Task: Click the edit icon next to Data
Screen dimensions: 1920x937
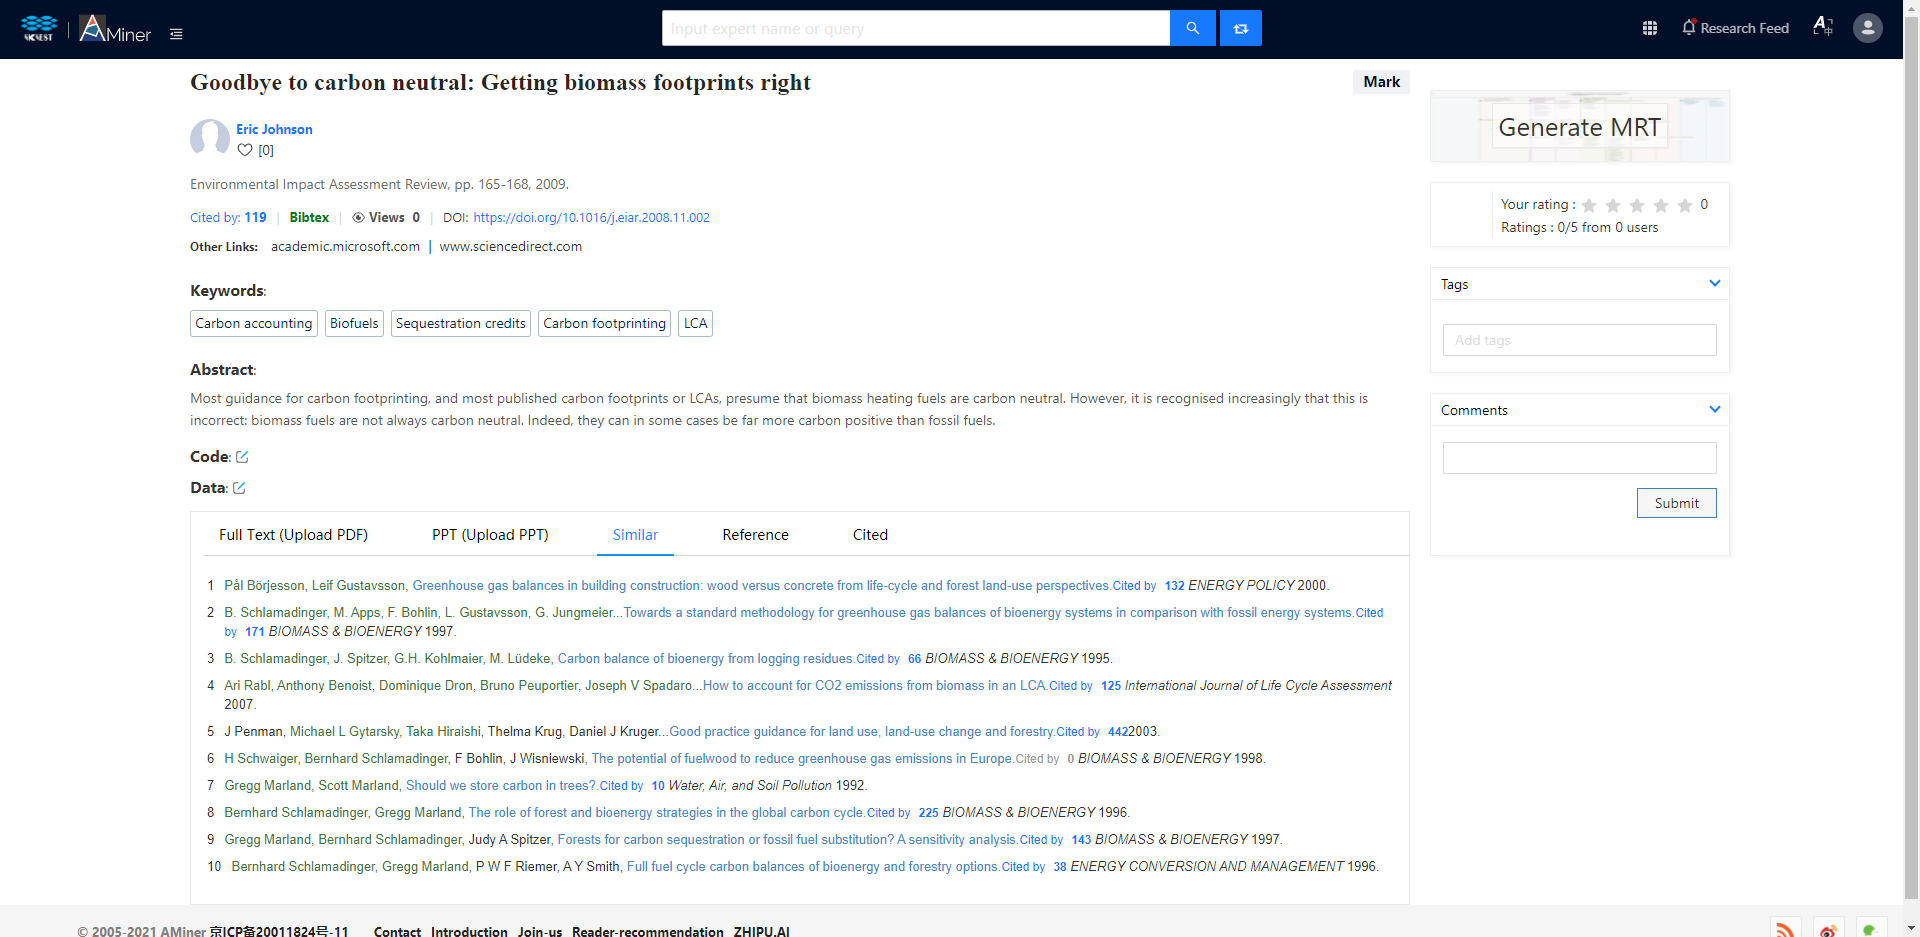Action: pos(239,488)
